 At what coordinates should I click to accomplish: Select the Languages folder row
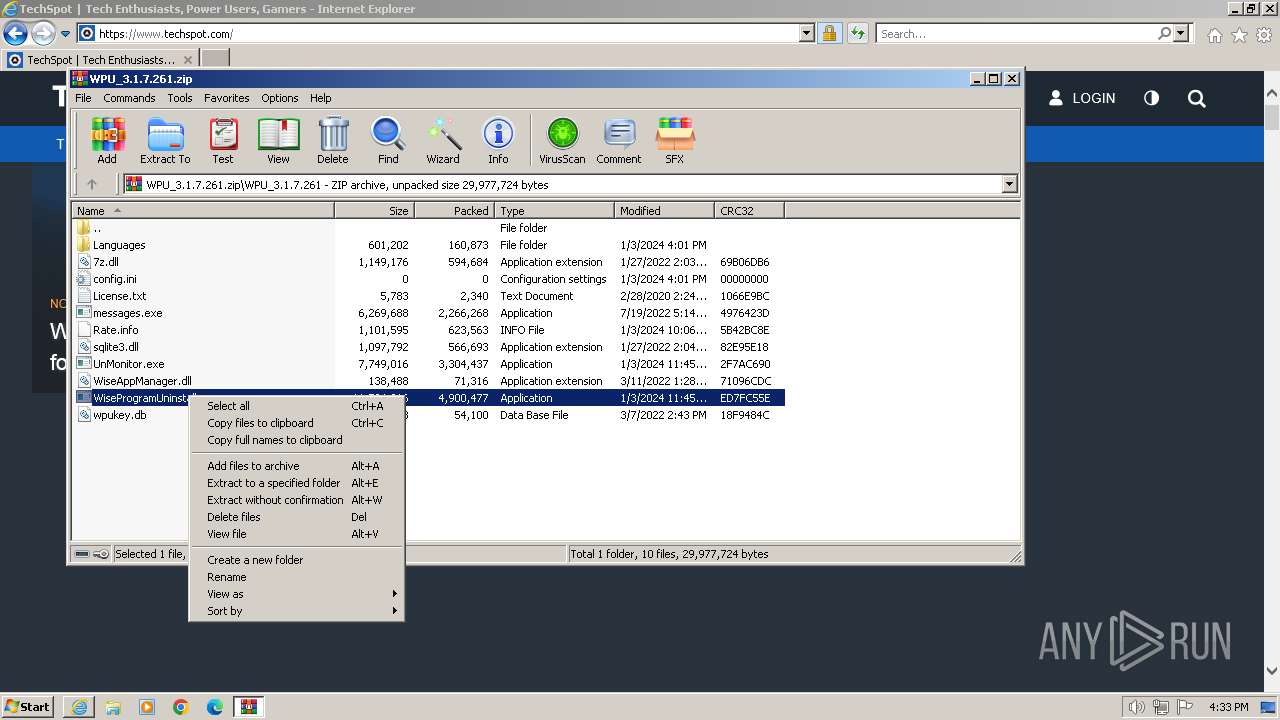[x=428, y=245]
